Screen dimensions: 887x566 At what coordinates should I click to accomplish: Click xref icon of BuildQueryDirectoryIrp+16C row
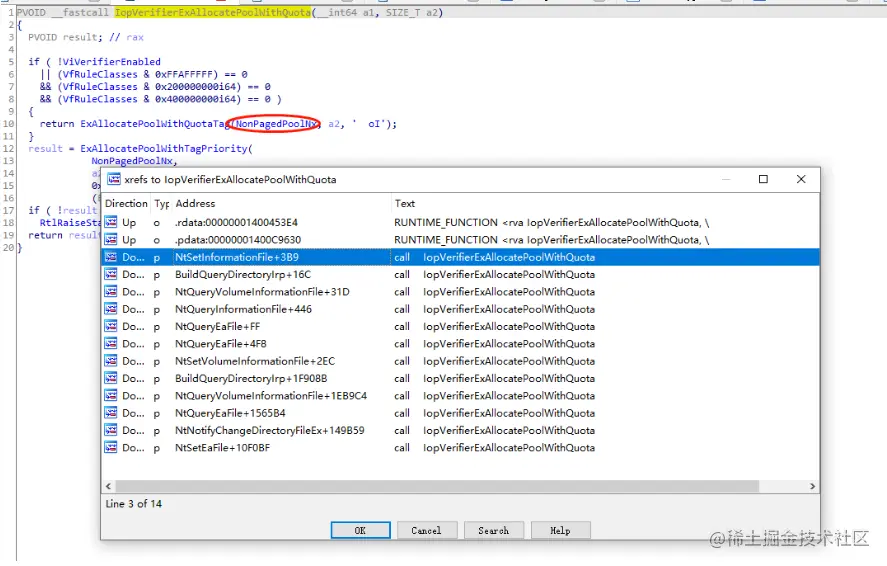pyautogui.click(x=111, y=274)
